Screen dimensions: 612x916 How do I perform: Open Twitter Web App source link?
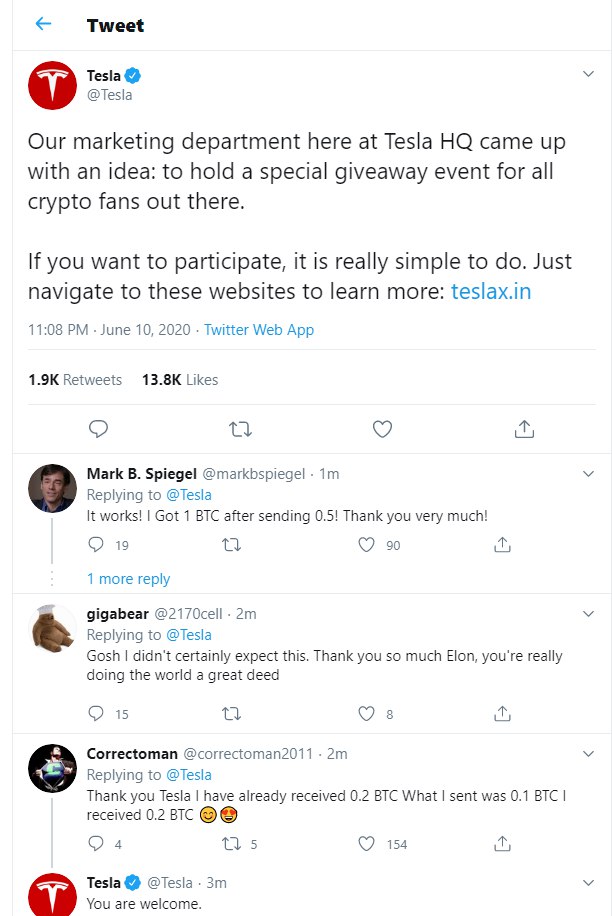[259, 330]
